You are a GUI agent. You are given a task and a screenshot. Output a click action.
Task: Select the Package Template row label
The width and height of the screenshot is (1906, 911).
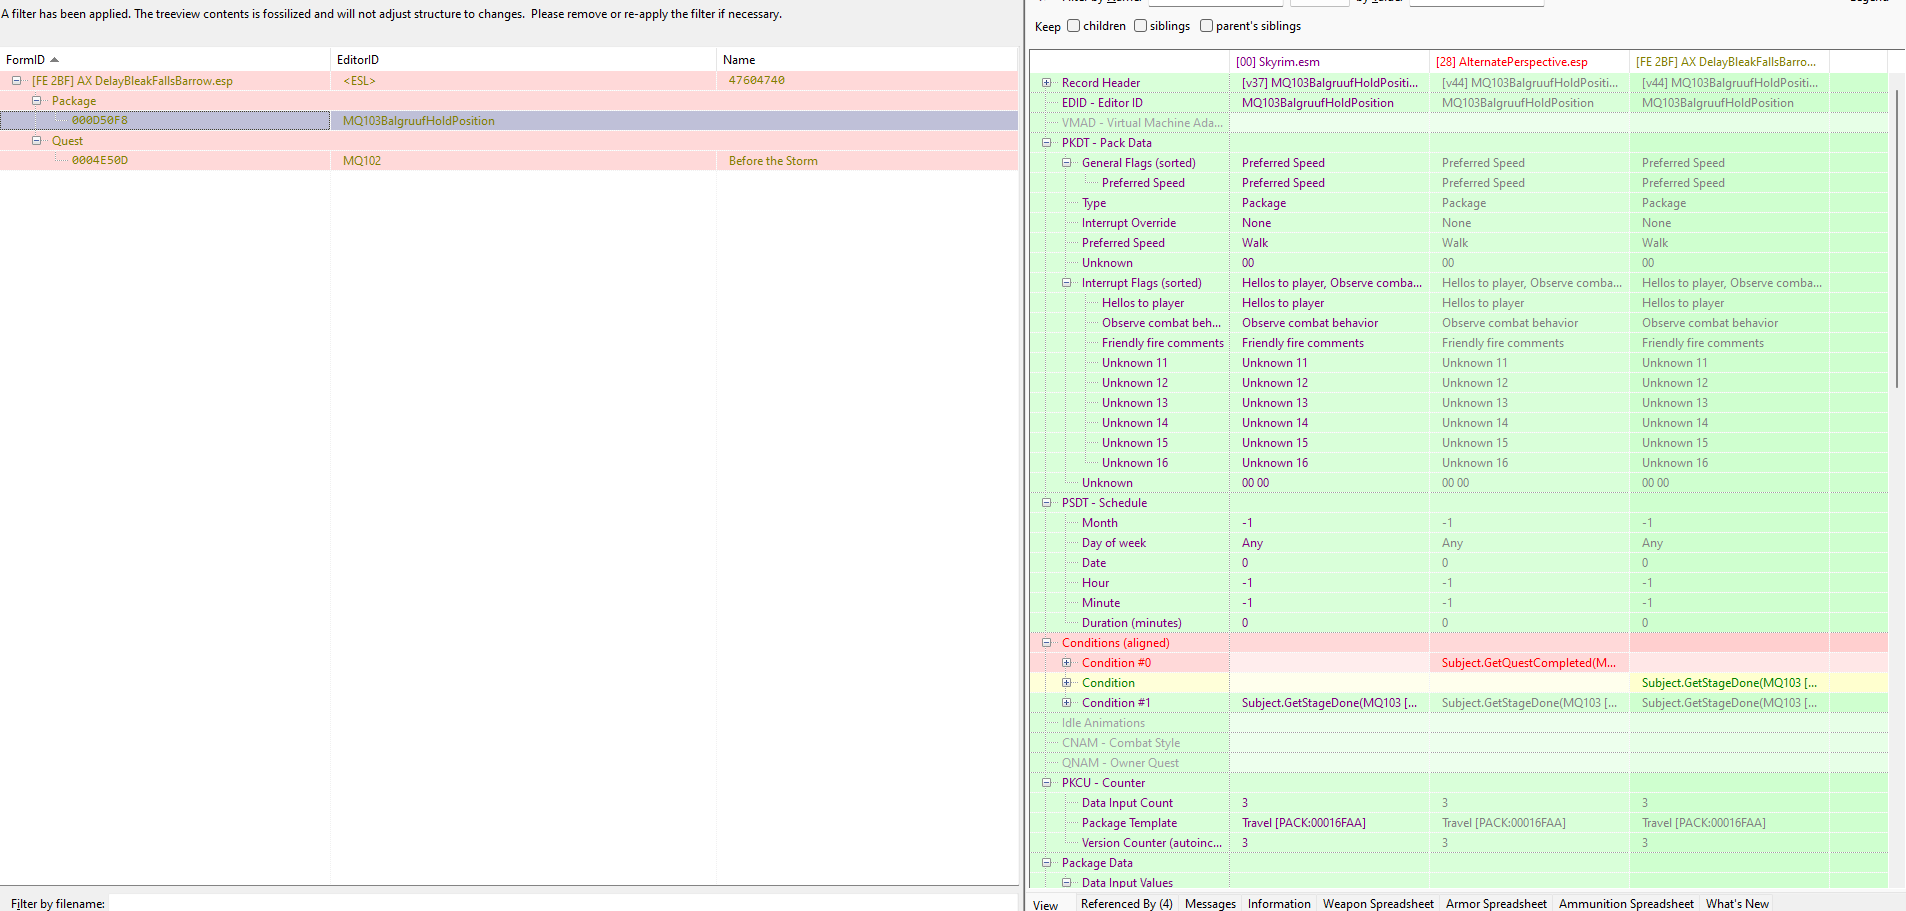click(1130, 823)
